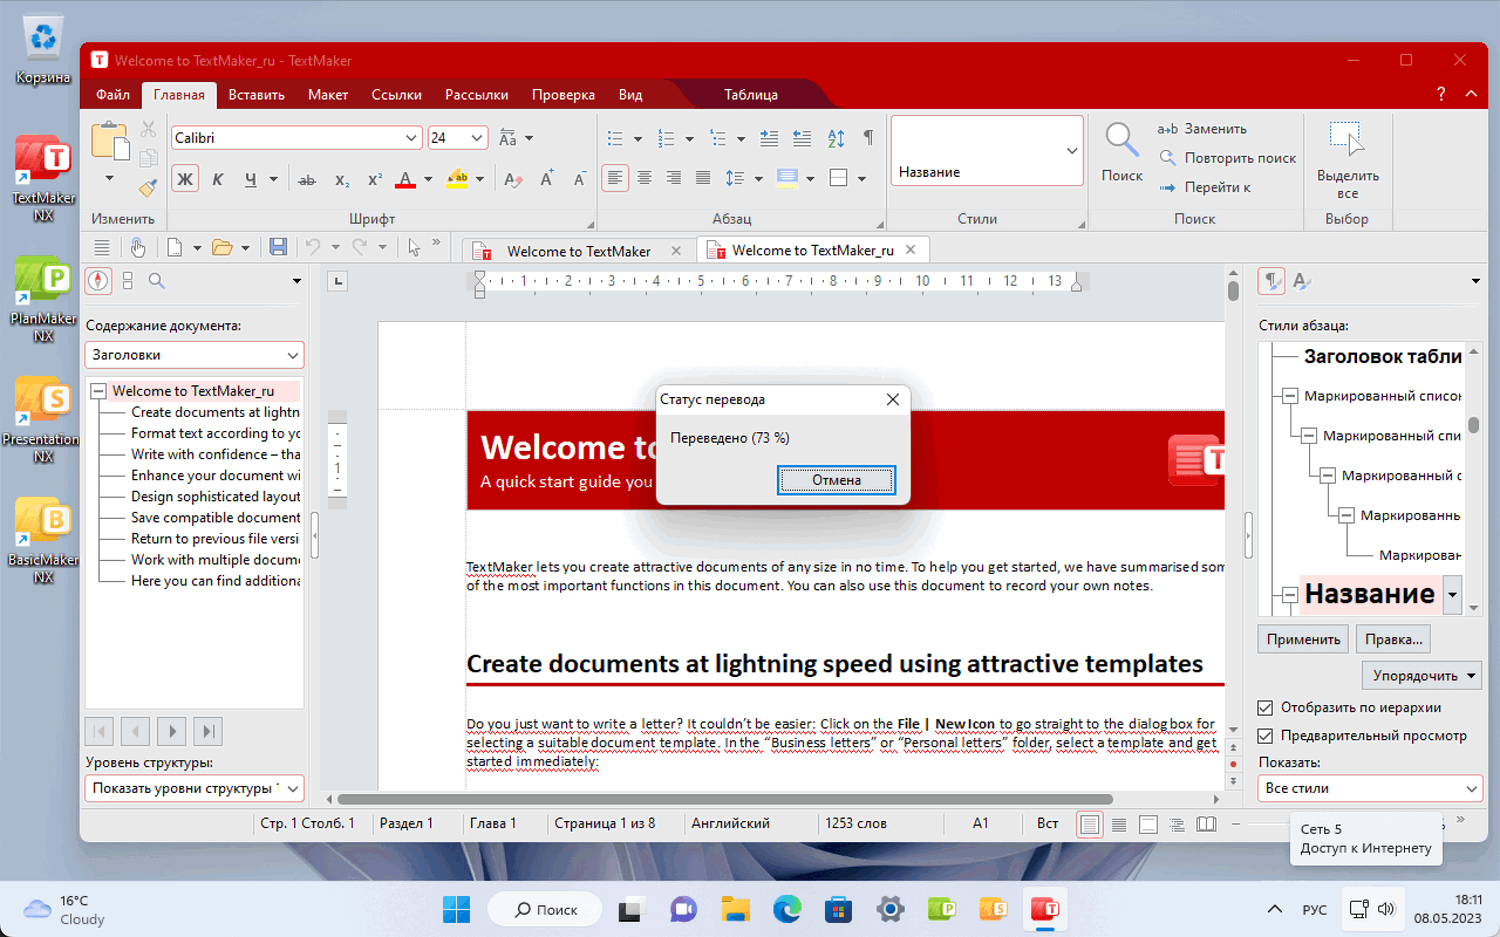This screenshot has height=937, width=1500.
Task: Click the save document icon
Action: 278,247
